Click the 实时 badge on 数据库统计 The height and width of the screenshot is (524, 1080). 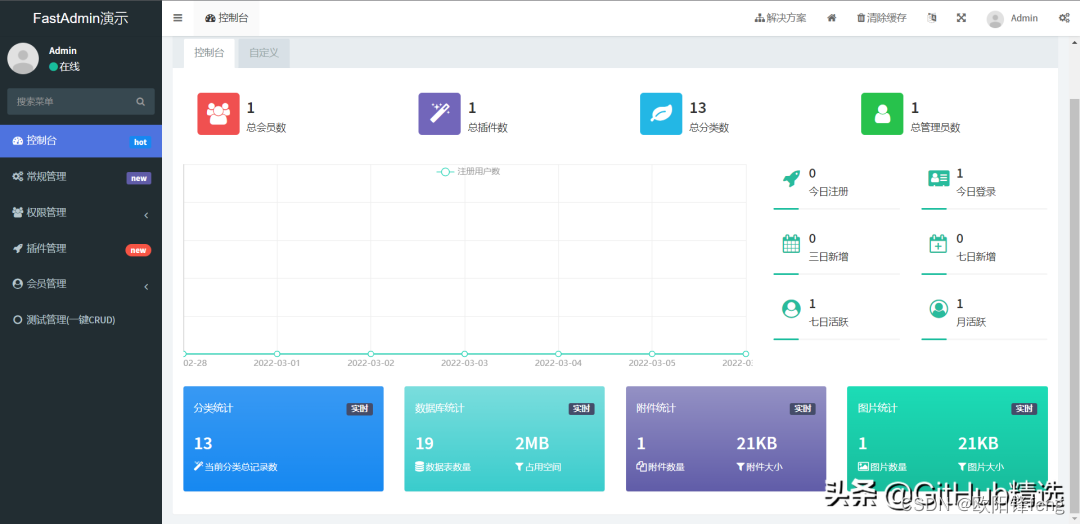point(581,409)
